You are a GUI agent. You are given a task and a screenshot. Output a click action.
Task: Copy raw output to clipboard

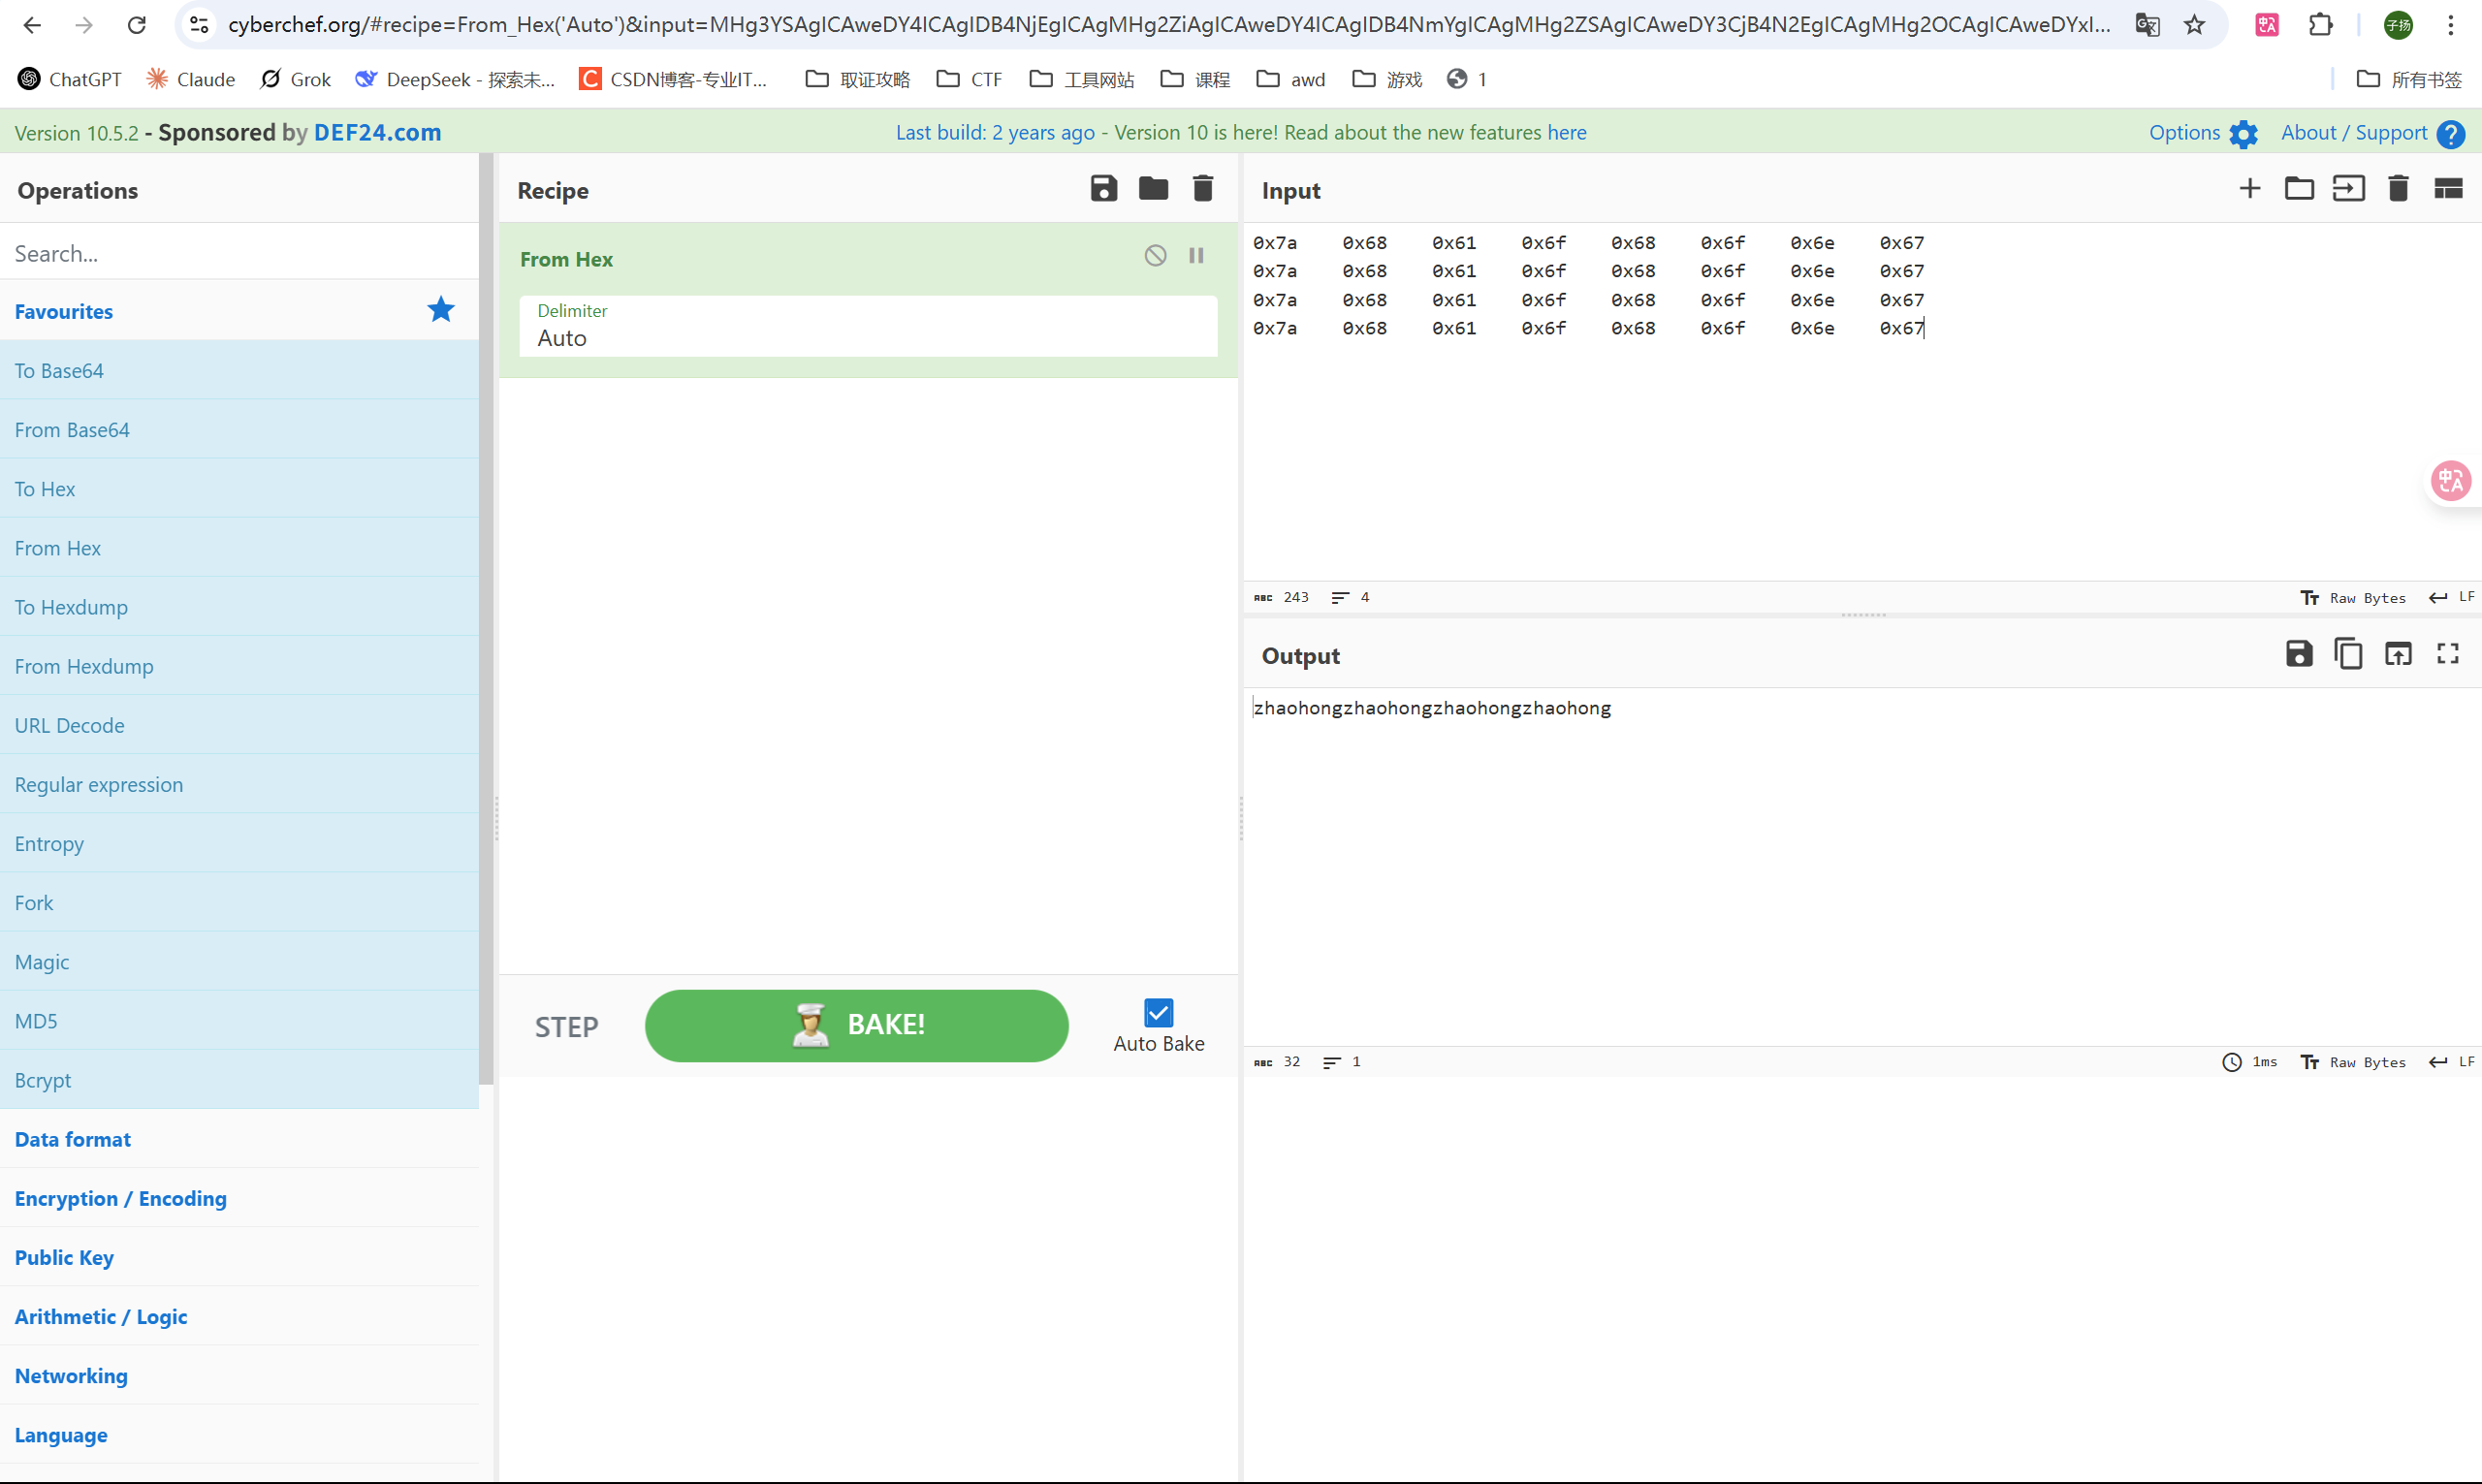point(2348,654)
